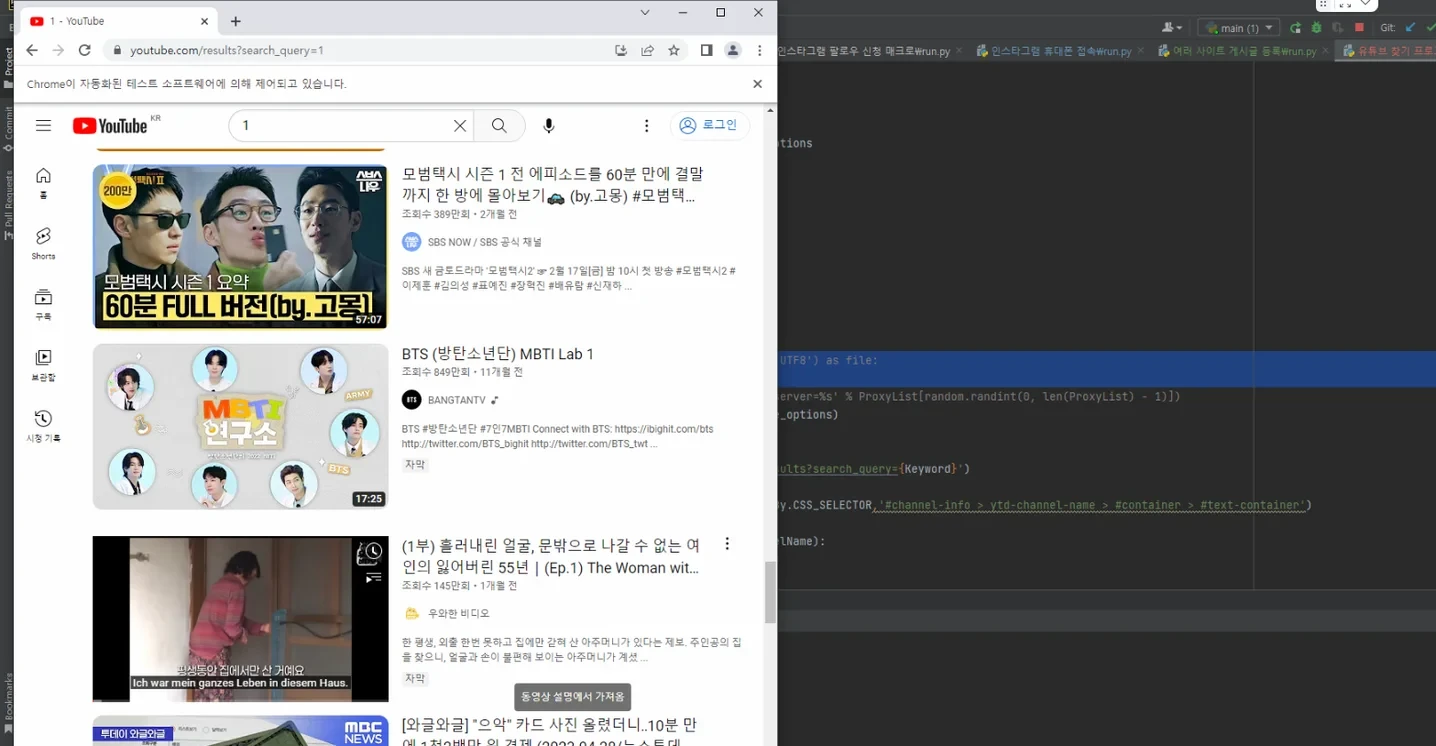Click the YouTube page scrollbar thumb
The image size is (1436, 746).
[x=770, y=592]
